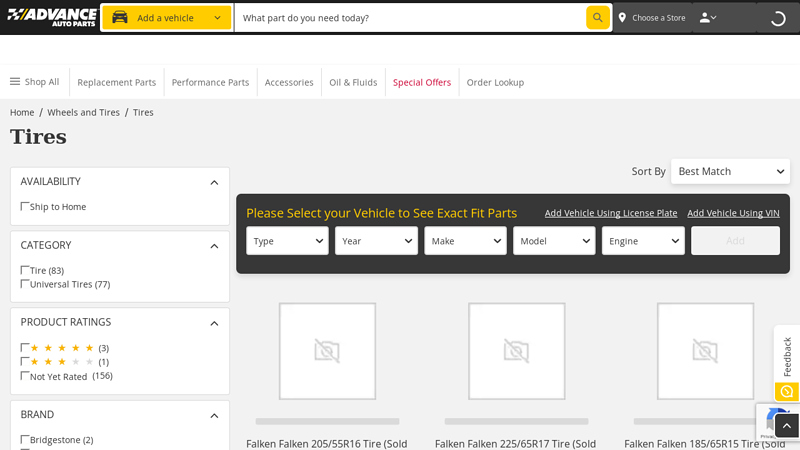800x450 pixels.
Task: Open the Sort By Best Match dropdown
Action: 730,171
